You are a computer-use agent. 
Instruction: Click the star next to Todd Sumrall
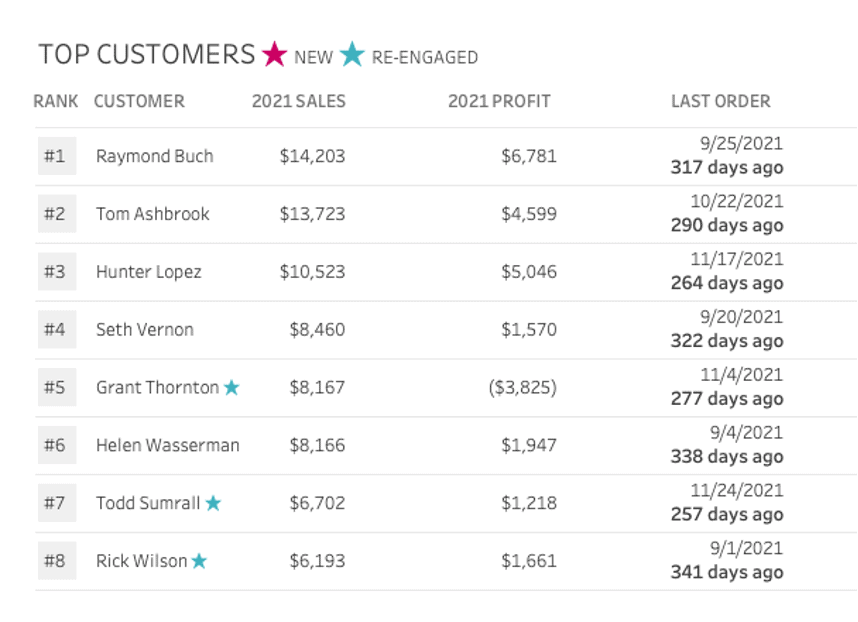(213, 504)
